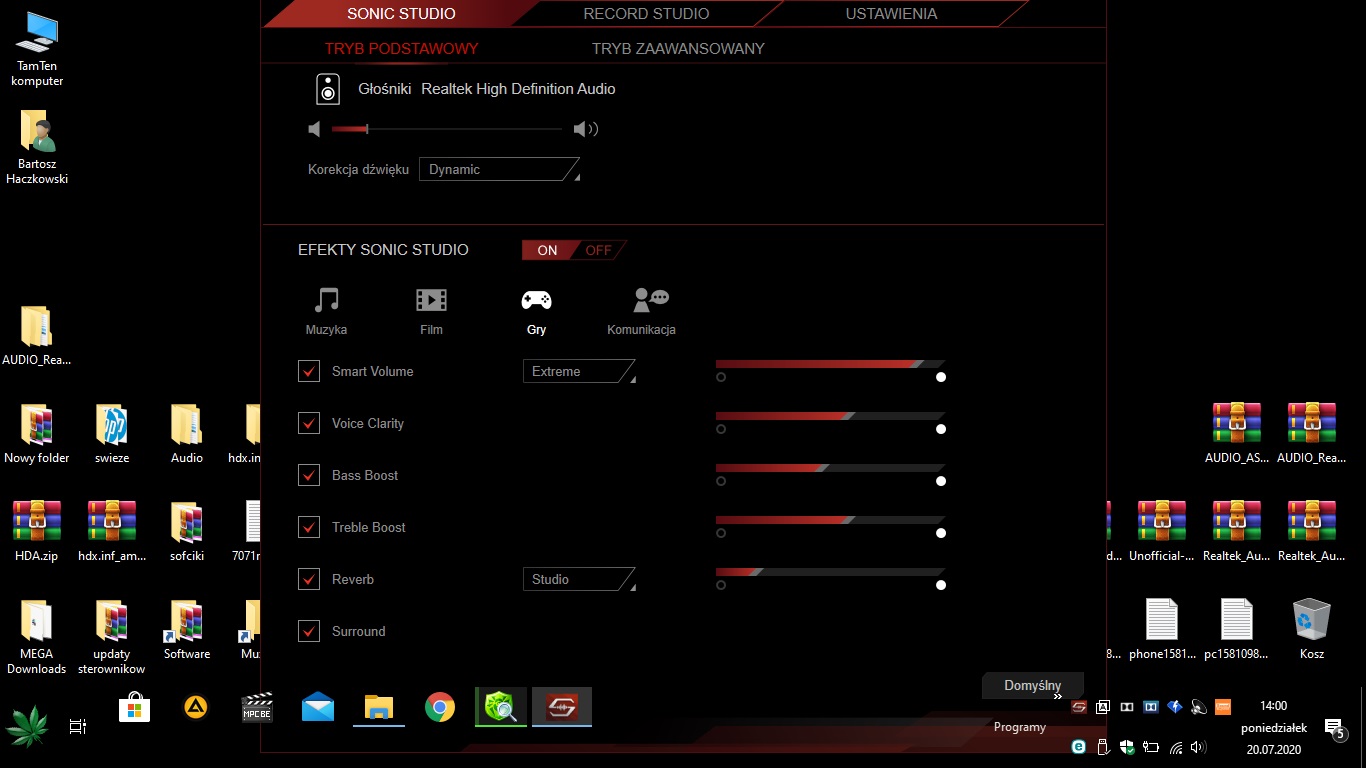
Task: Open the notification center icon
Action: pyautogui.click(x=1336, y=731)
